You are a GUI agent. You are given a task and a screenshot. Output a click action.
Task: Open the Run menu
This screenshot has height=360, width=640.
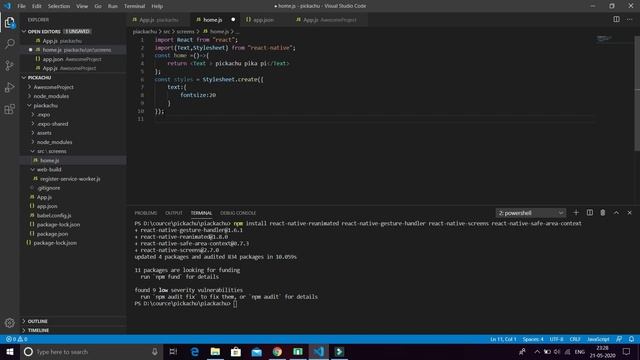[x=113, y=6]
